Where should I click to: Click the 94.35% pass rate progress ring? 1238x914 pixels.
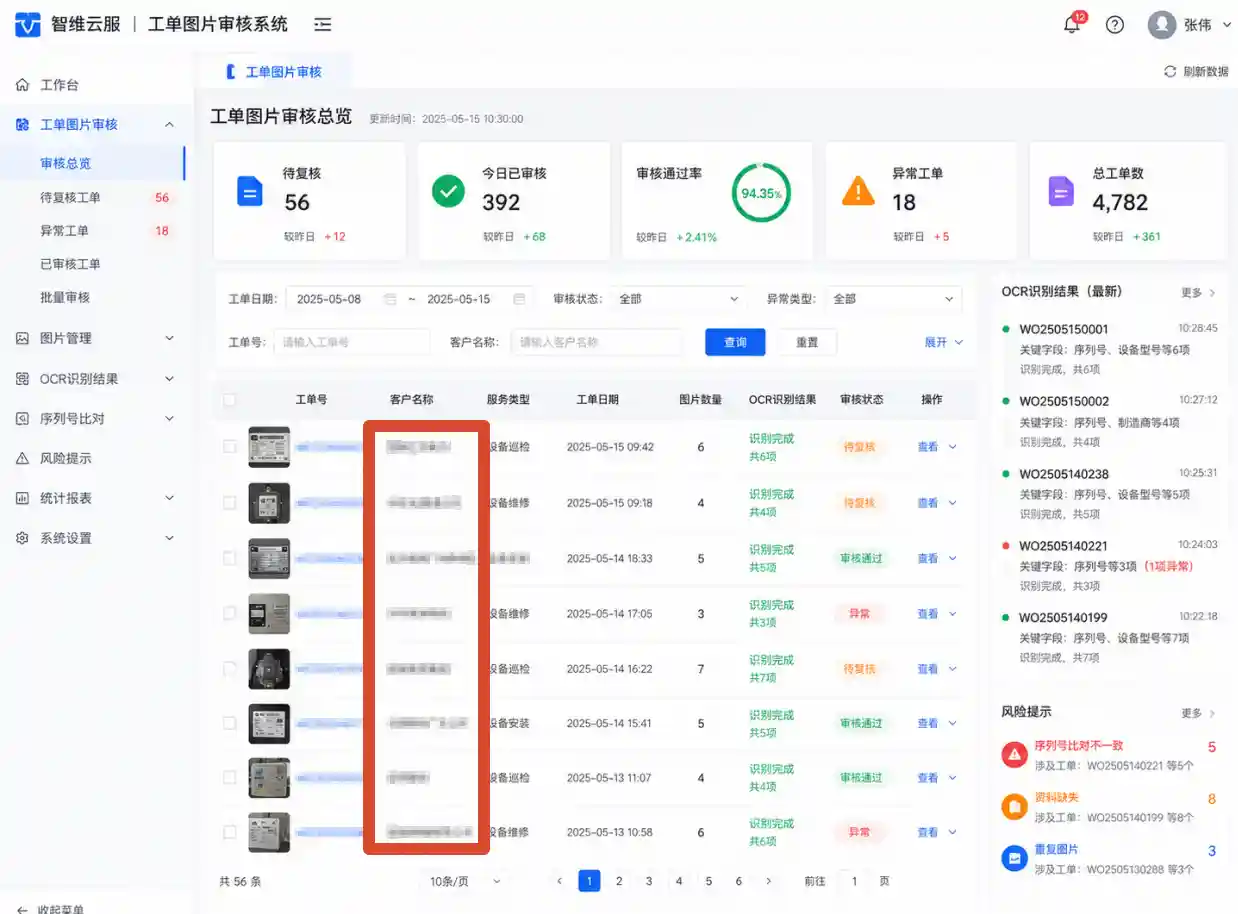761,193
